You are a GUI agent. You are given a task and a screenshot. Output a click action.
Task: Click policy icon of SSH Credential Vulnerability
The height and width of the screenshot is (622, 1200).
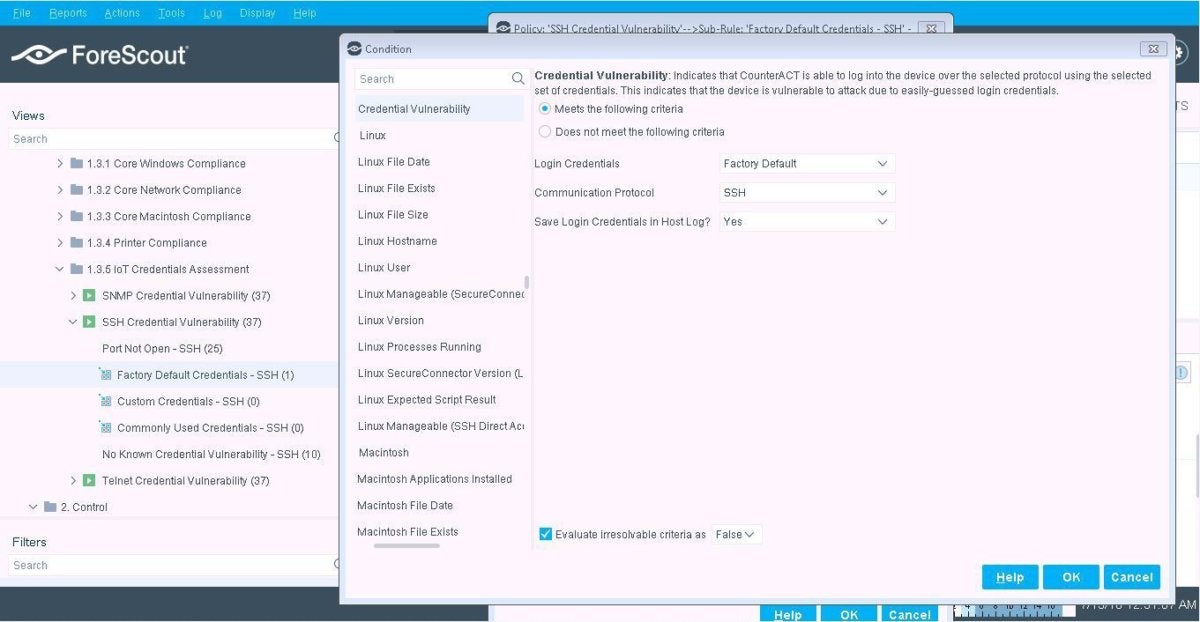(89, 322)
